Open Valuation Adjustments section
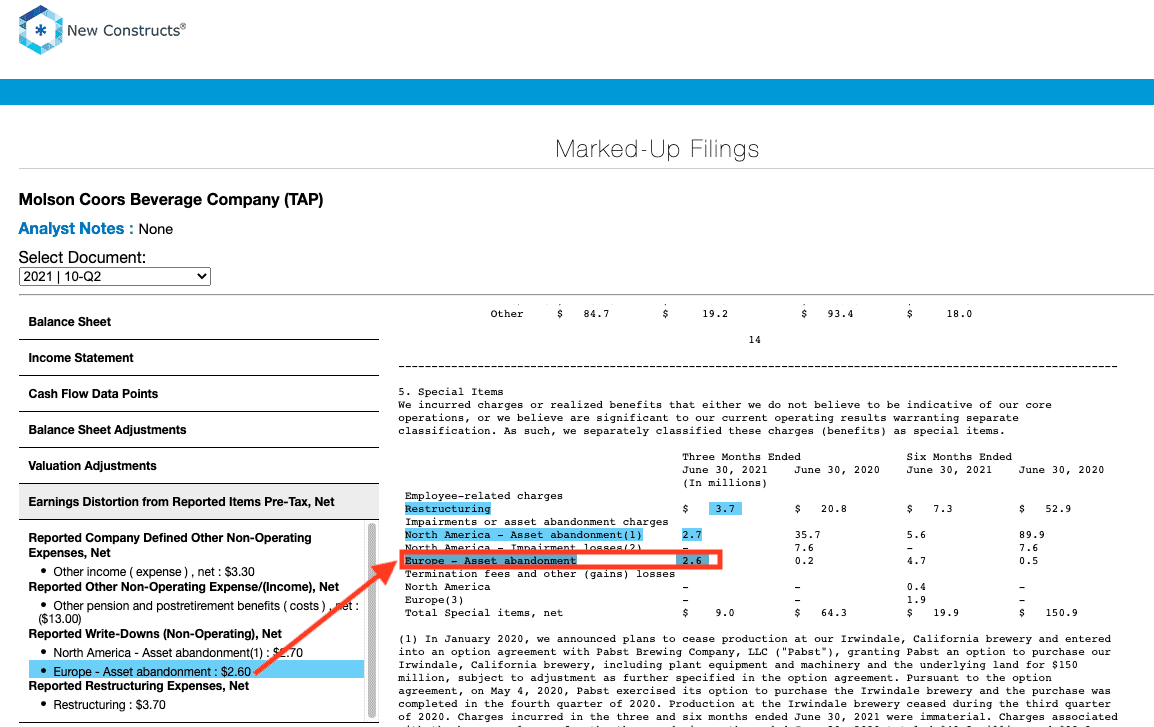The width and height of the screenshot is (1154, 727). coord(199,467)
